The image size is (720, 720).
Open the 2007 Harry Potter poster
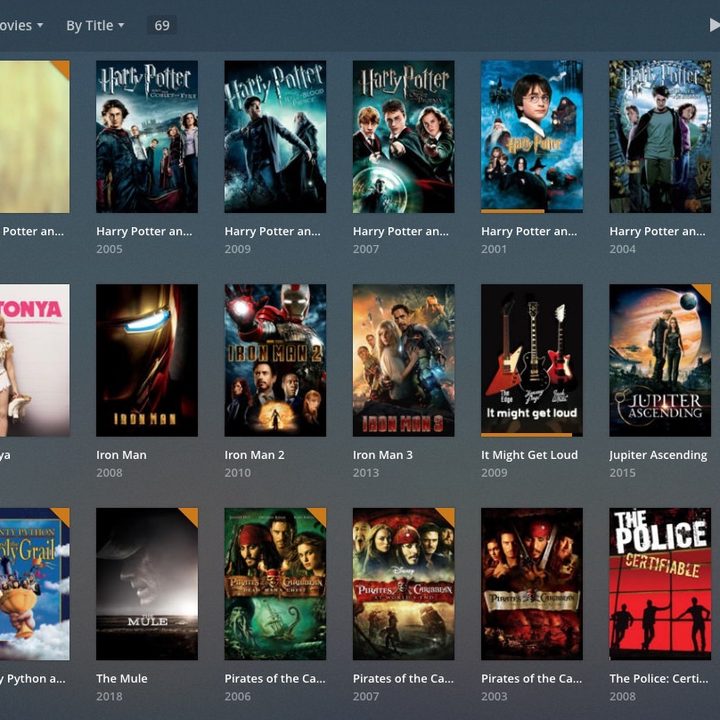(403, 136)
